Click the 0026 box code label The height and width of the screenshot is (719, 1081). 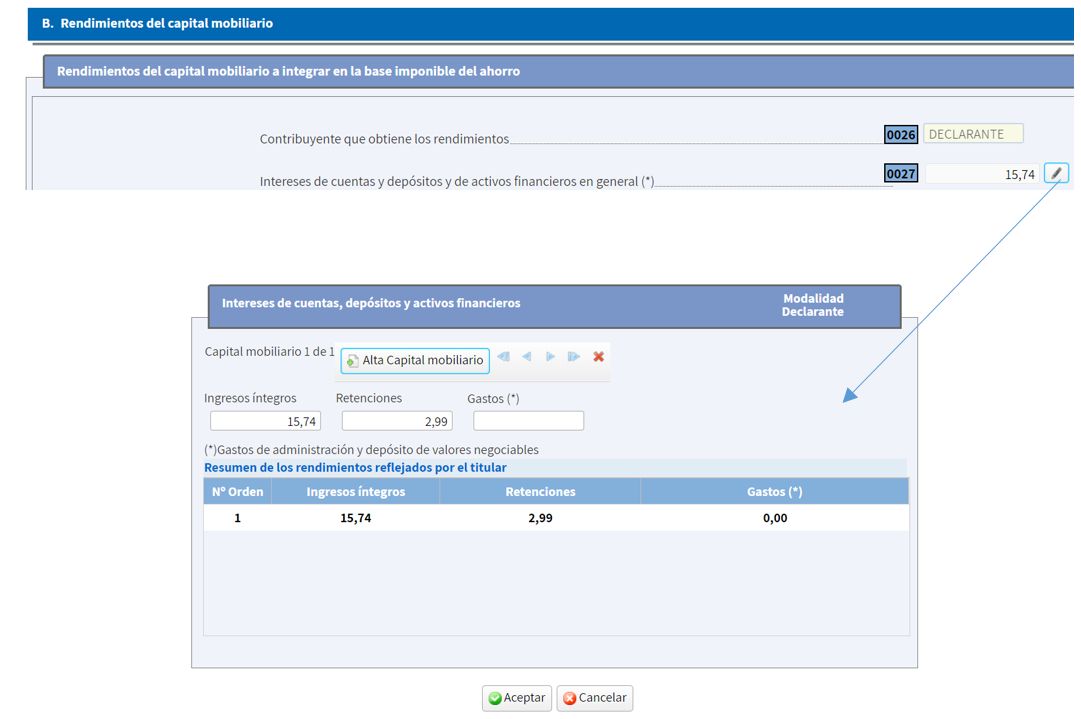click(901, 135)
